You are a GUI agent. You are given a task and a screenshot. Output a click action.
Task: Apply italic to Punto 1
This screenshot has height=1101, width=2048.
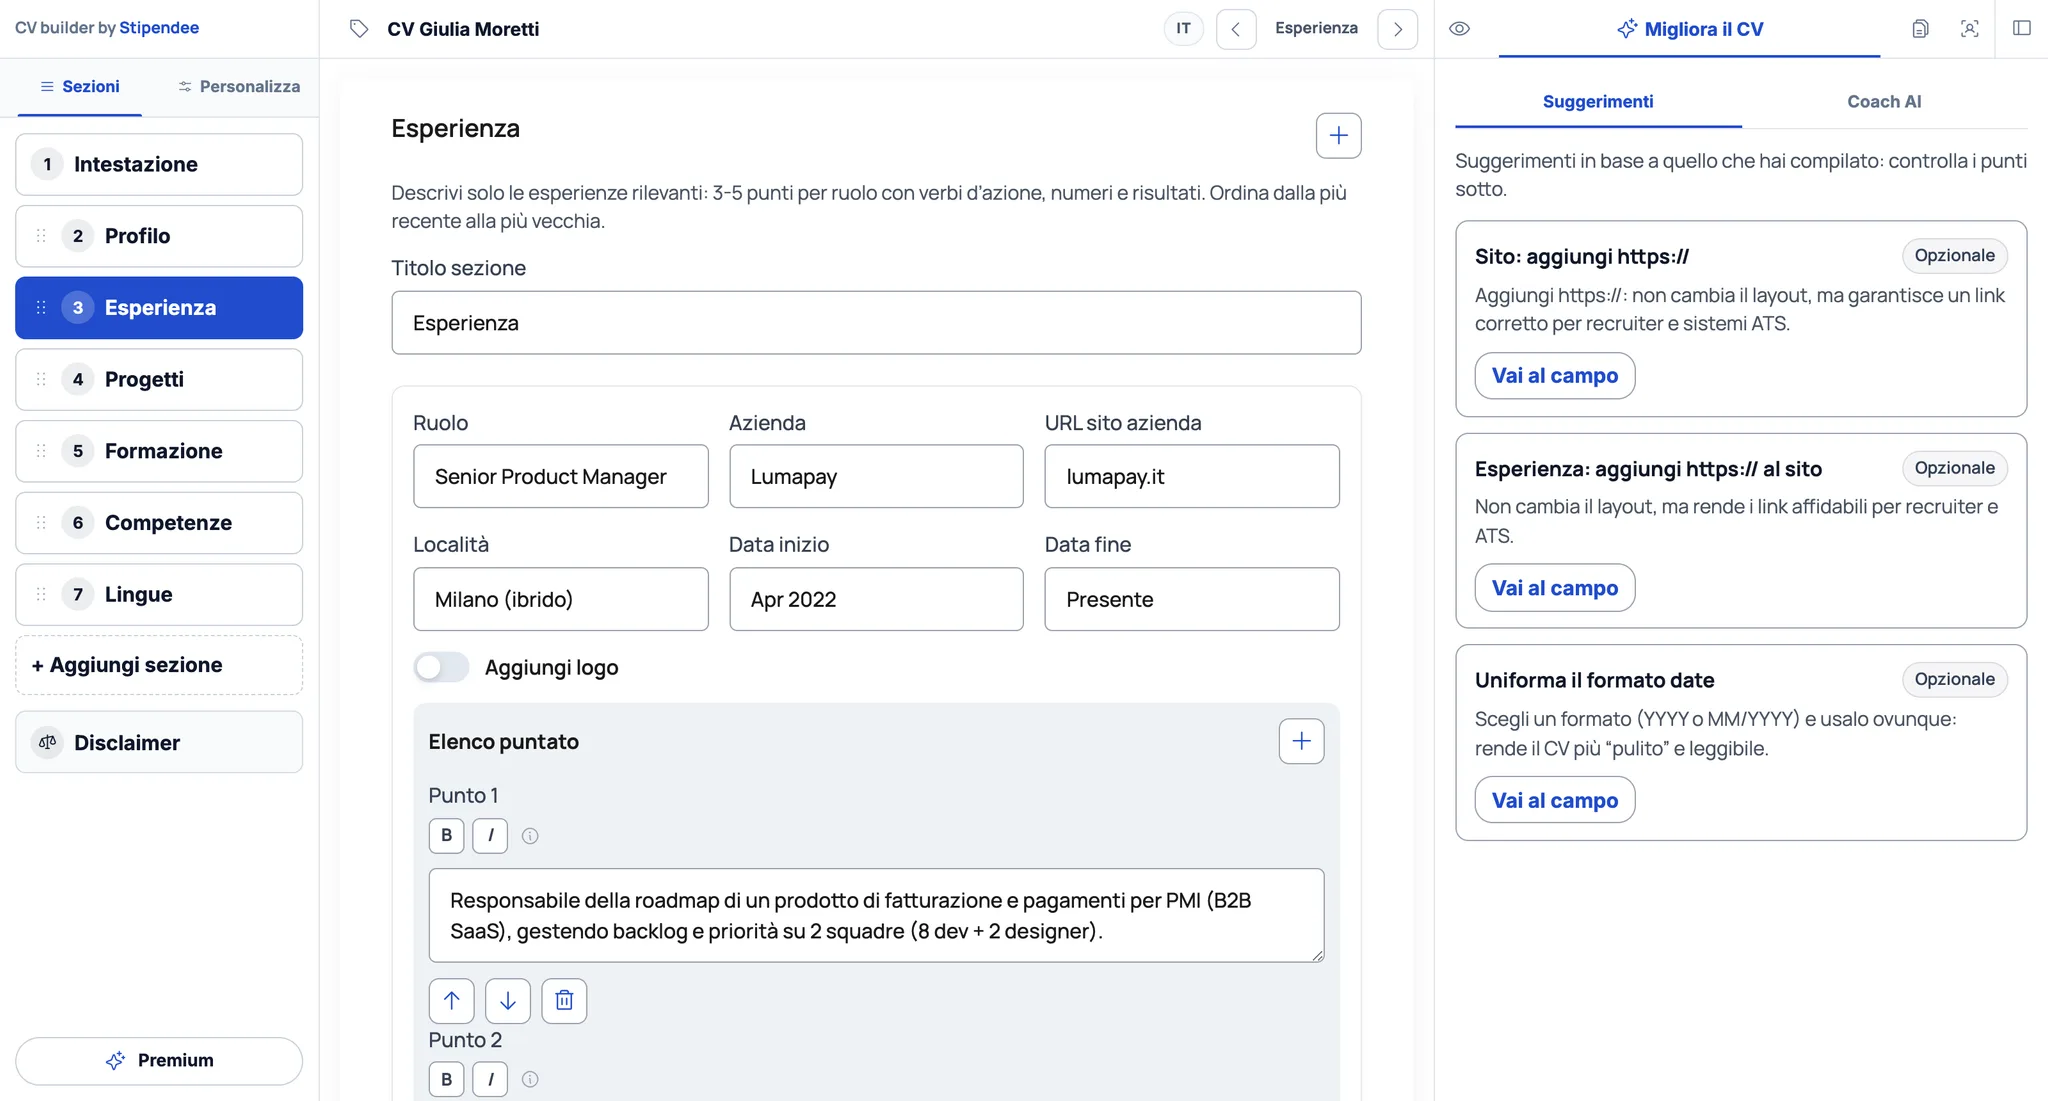coord(490,835)
